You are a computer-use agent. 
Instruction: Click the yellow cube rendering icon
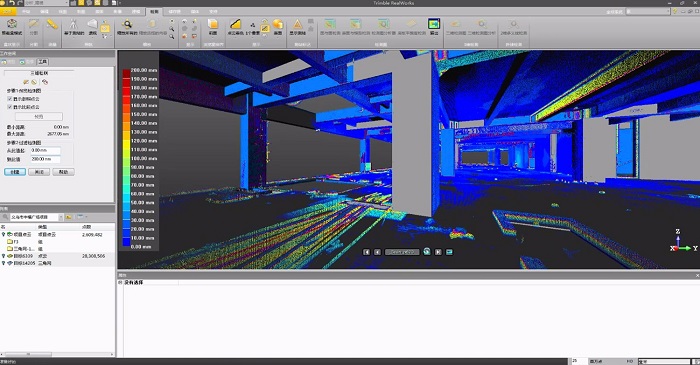[x=213, y=24]
